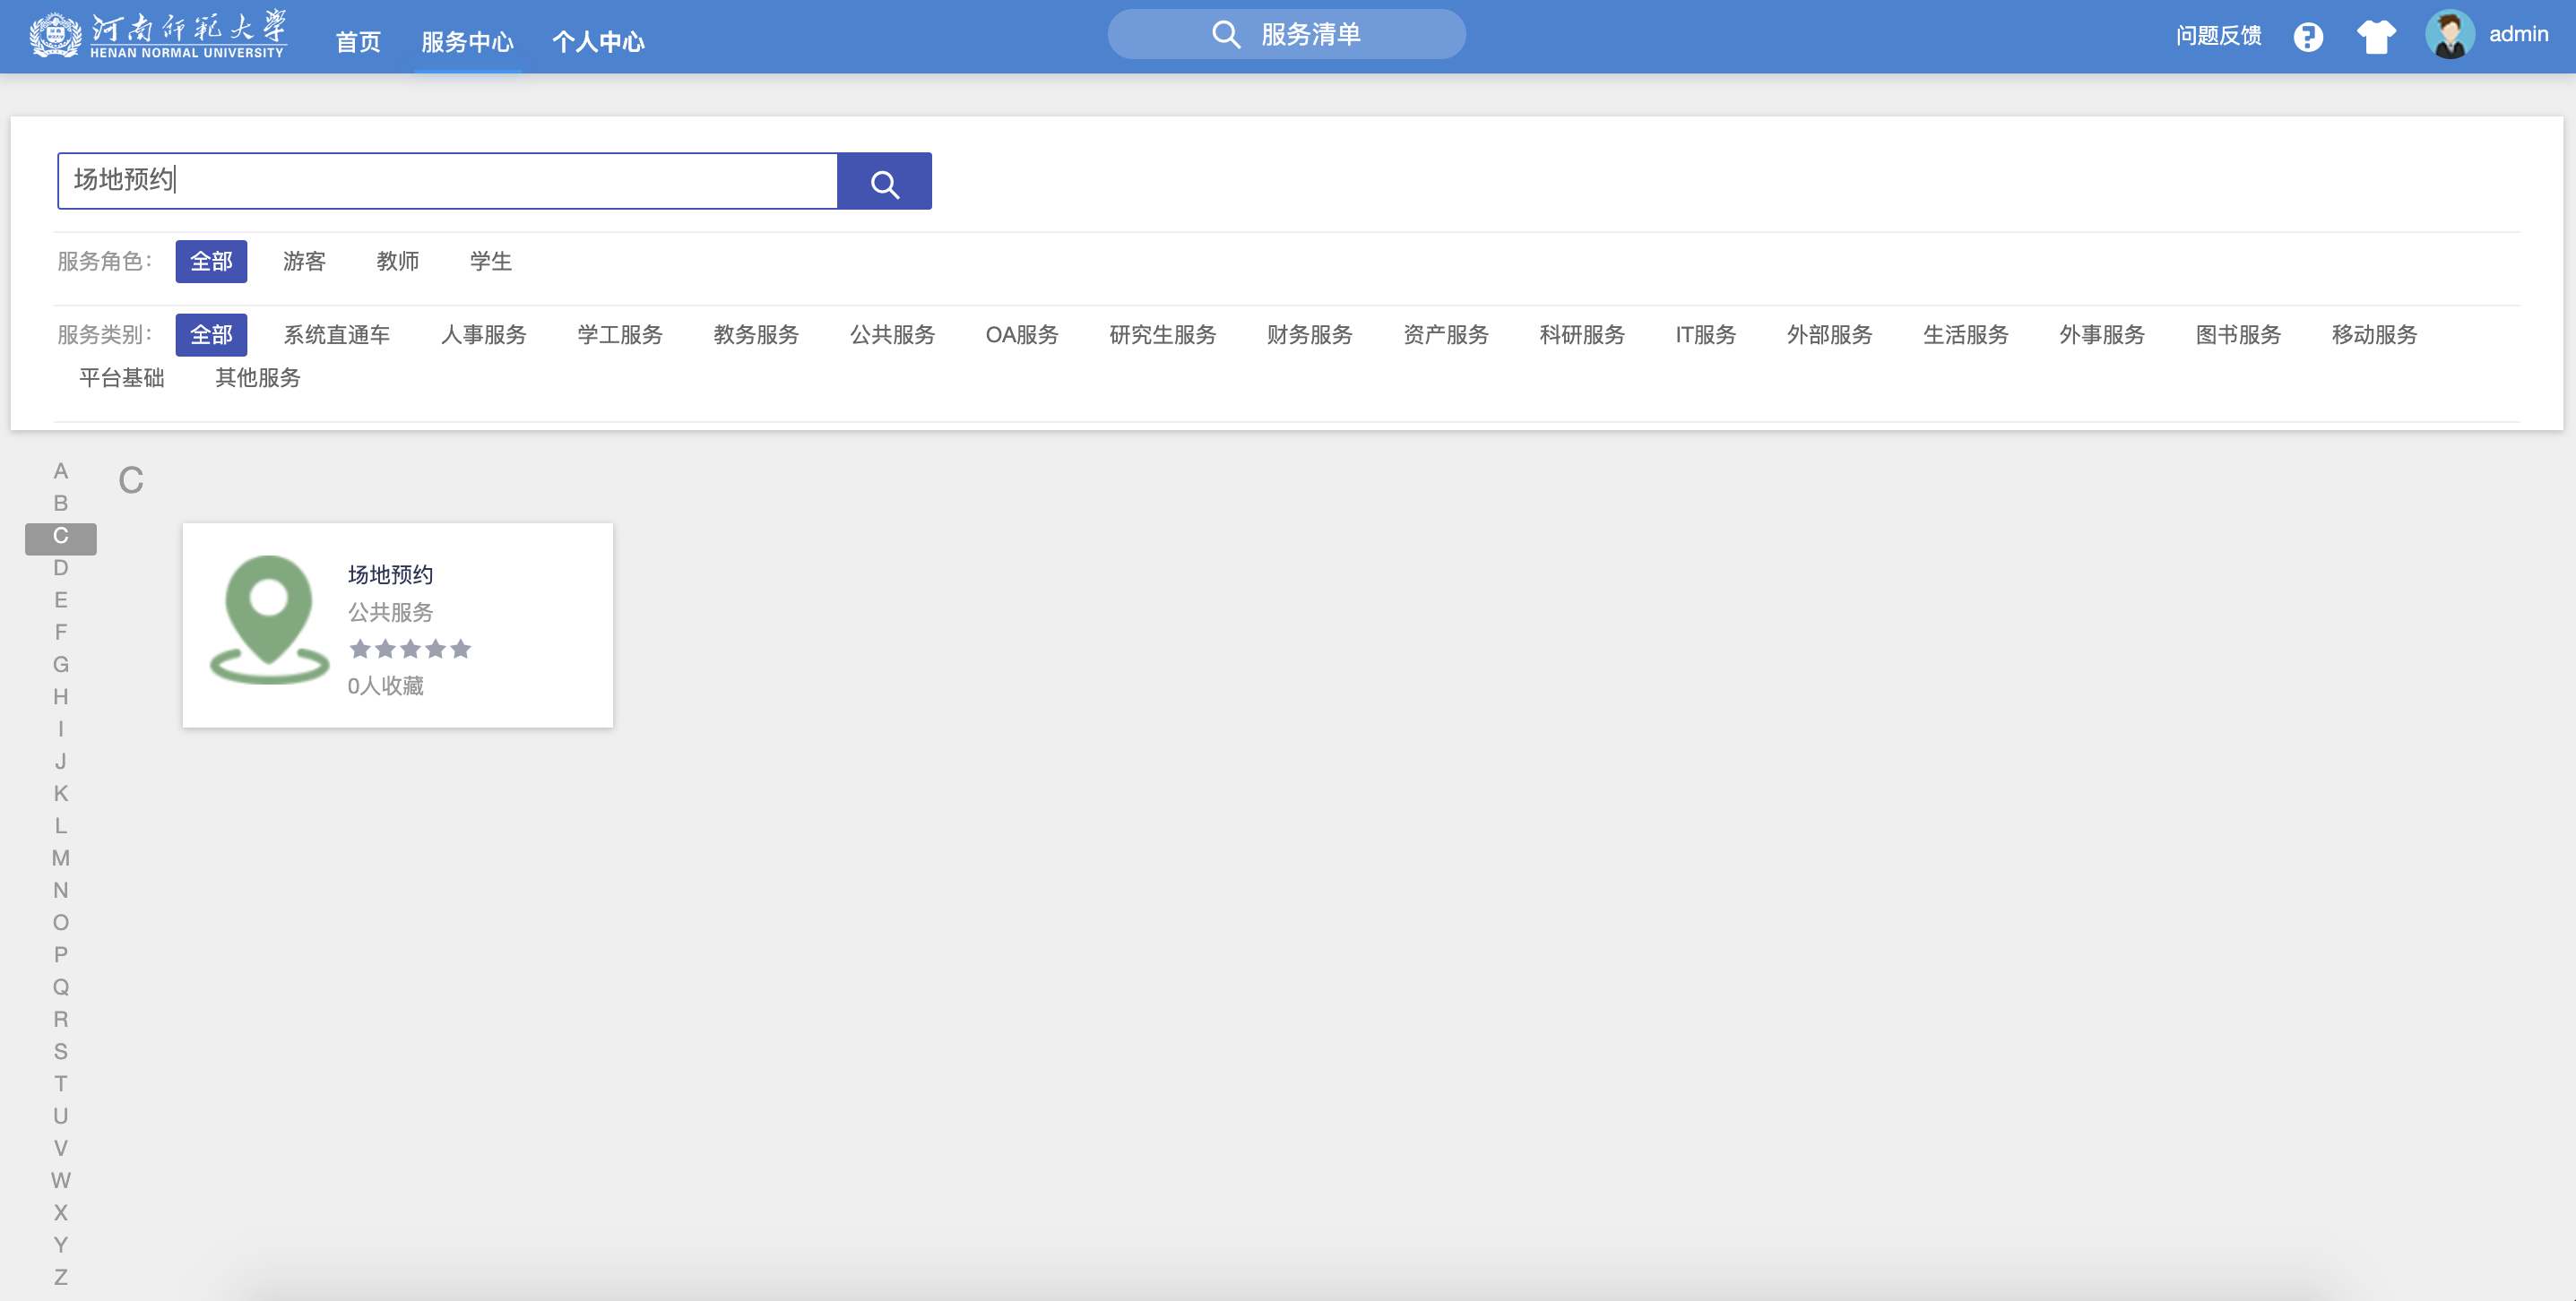Filter by 公共服务 category
This screenshot has height=1301, width=2576.
click(892, 335)
